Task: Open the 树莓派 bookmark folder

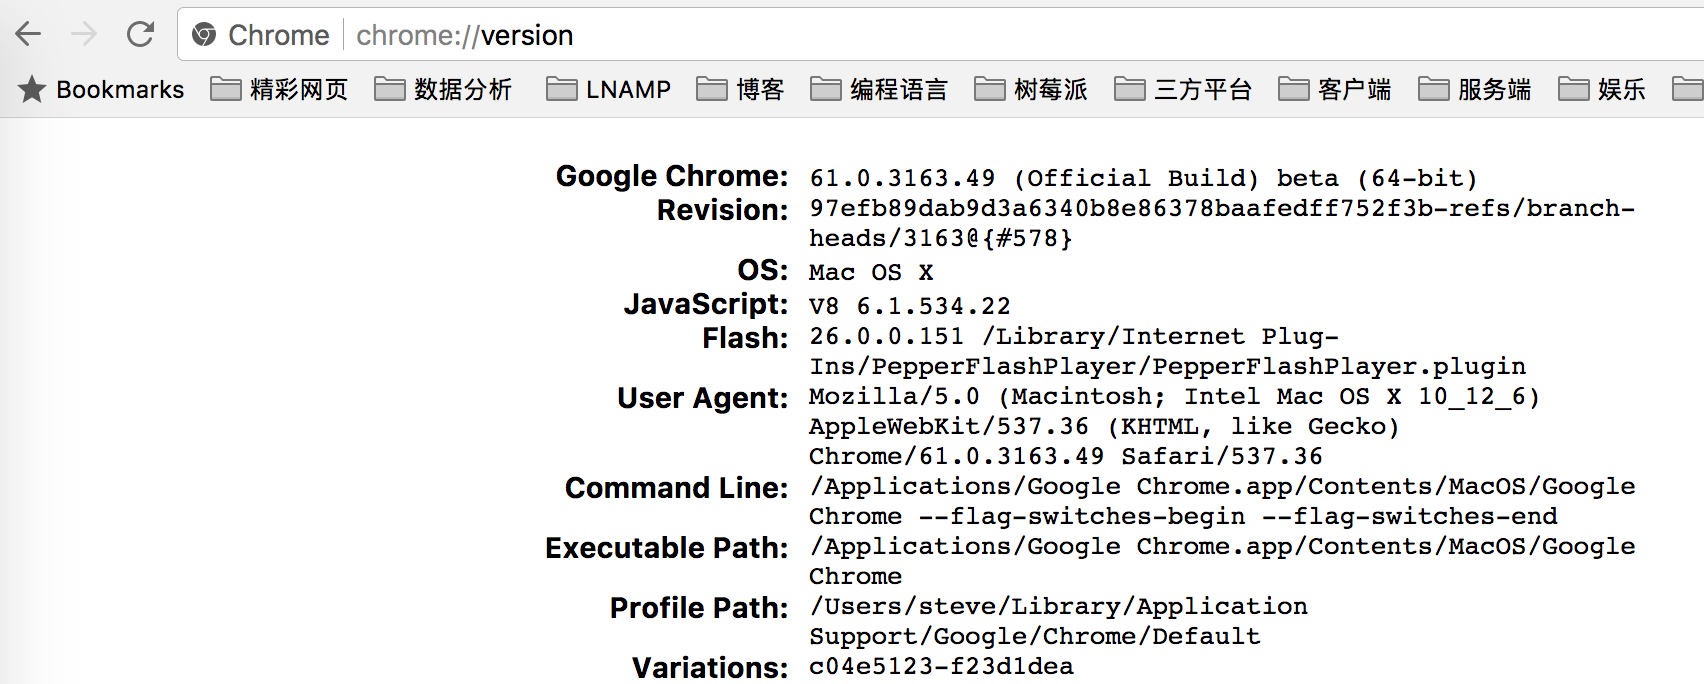Action: (1031, 89)
